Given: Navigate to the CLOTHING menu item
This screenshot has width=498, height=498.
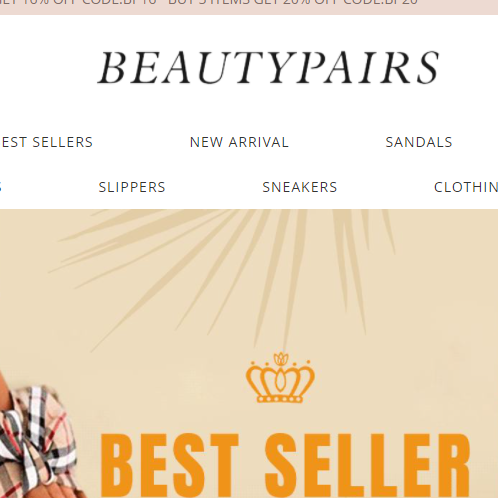Looking at the screenshot, I should click(466, 187).
